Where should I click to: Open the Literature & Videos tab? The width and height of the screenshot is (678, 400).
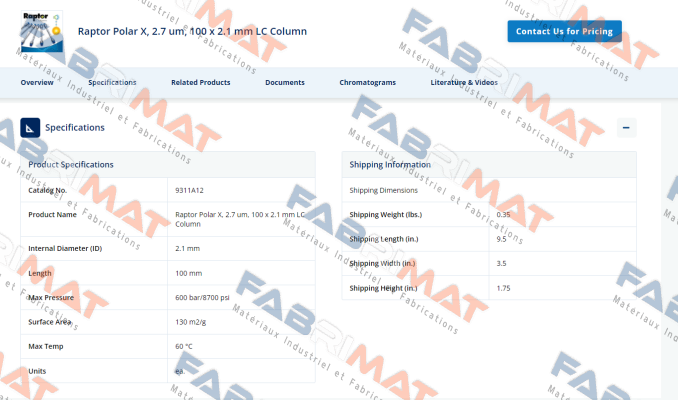(x=464, y=83)
